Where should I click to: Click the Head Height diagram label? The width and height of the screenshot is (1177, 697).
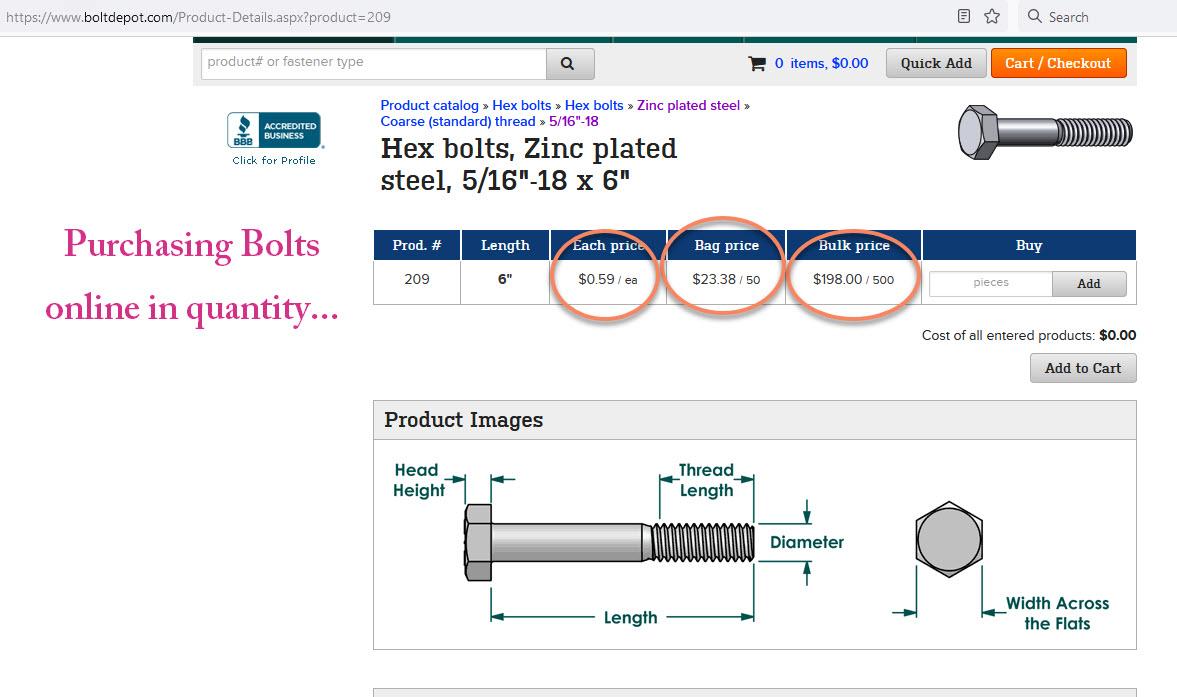pyautogui.click(x=419, y=480)
